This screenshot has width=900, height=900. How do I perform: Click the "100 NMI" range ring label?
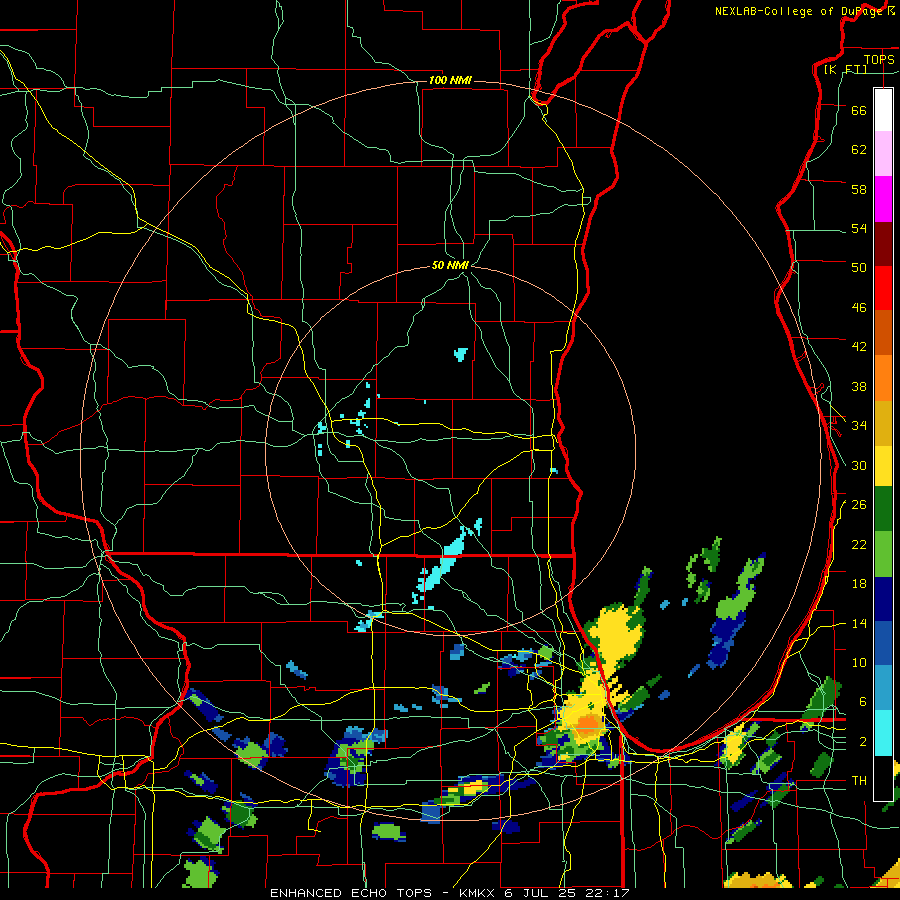[x=450, y=80]
